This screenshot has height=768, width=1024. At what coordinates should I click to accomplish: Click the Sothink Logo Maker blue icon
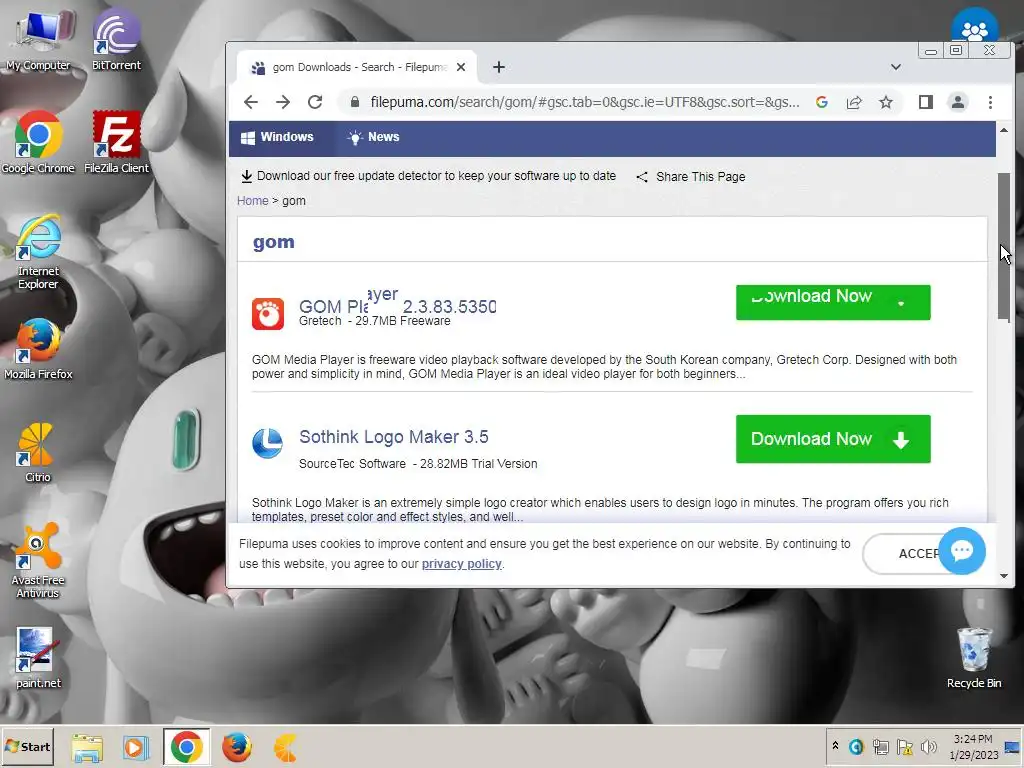point(268,443)
